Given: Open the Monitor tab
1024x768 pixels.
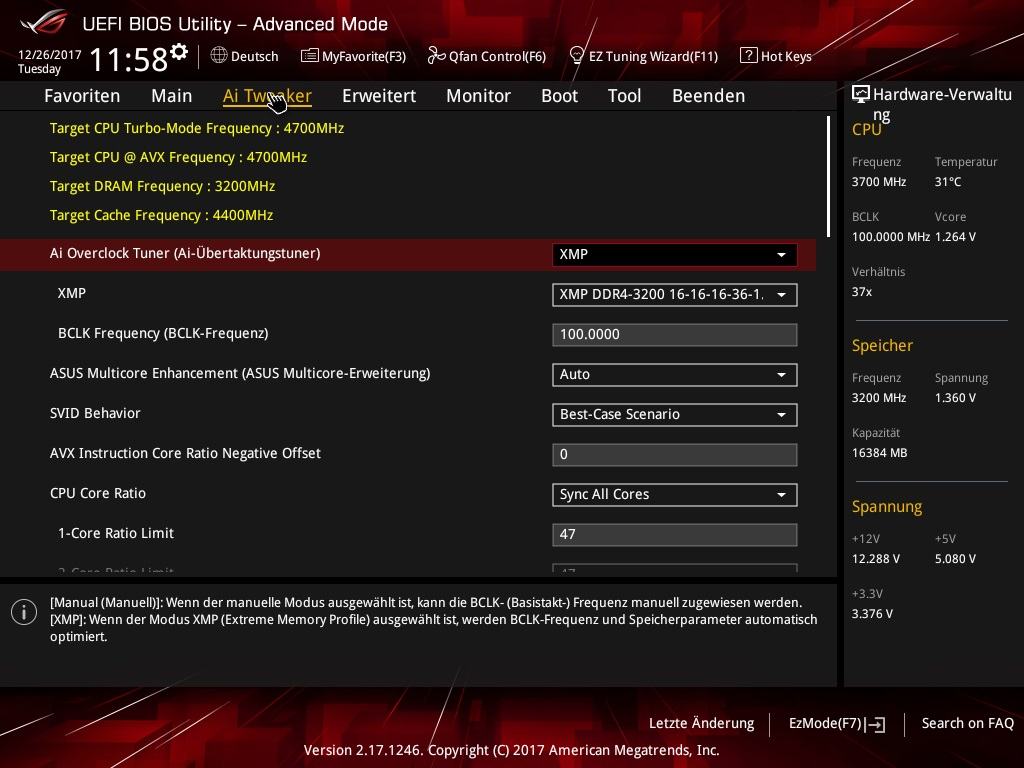Looking at the screenshot, I should point(478,96).
